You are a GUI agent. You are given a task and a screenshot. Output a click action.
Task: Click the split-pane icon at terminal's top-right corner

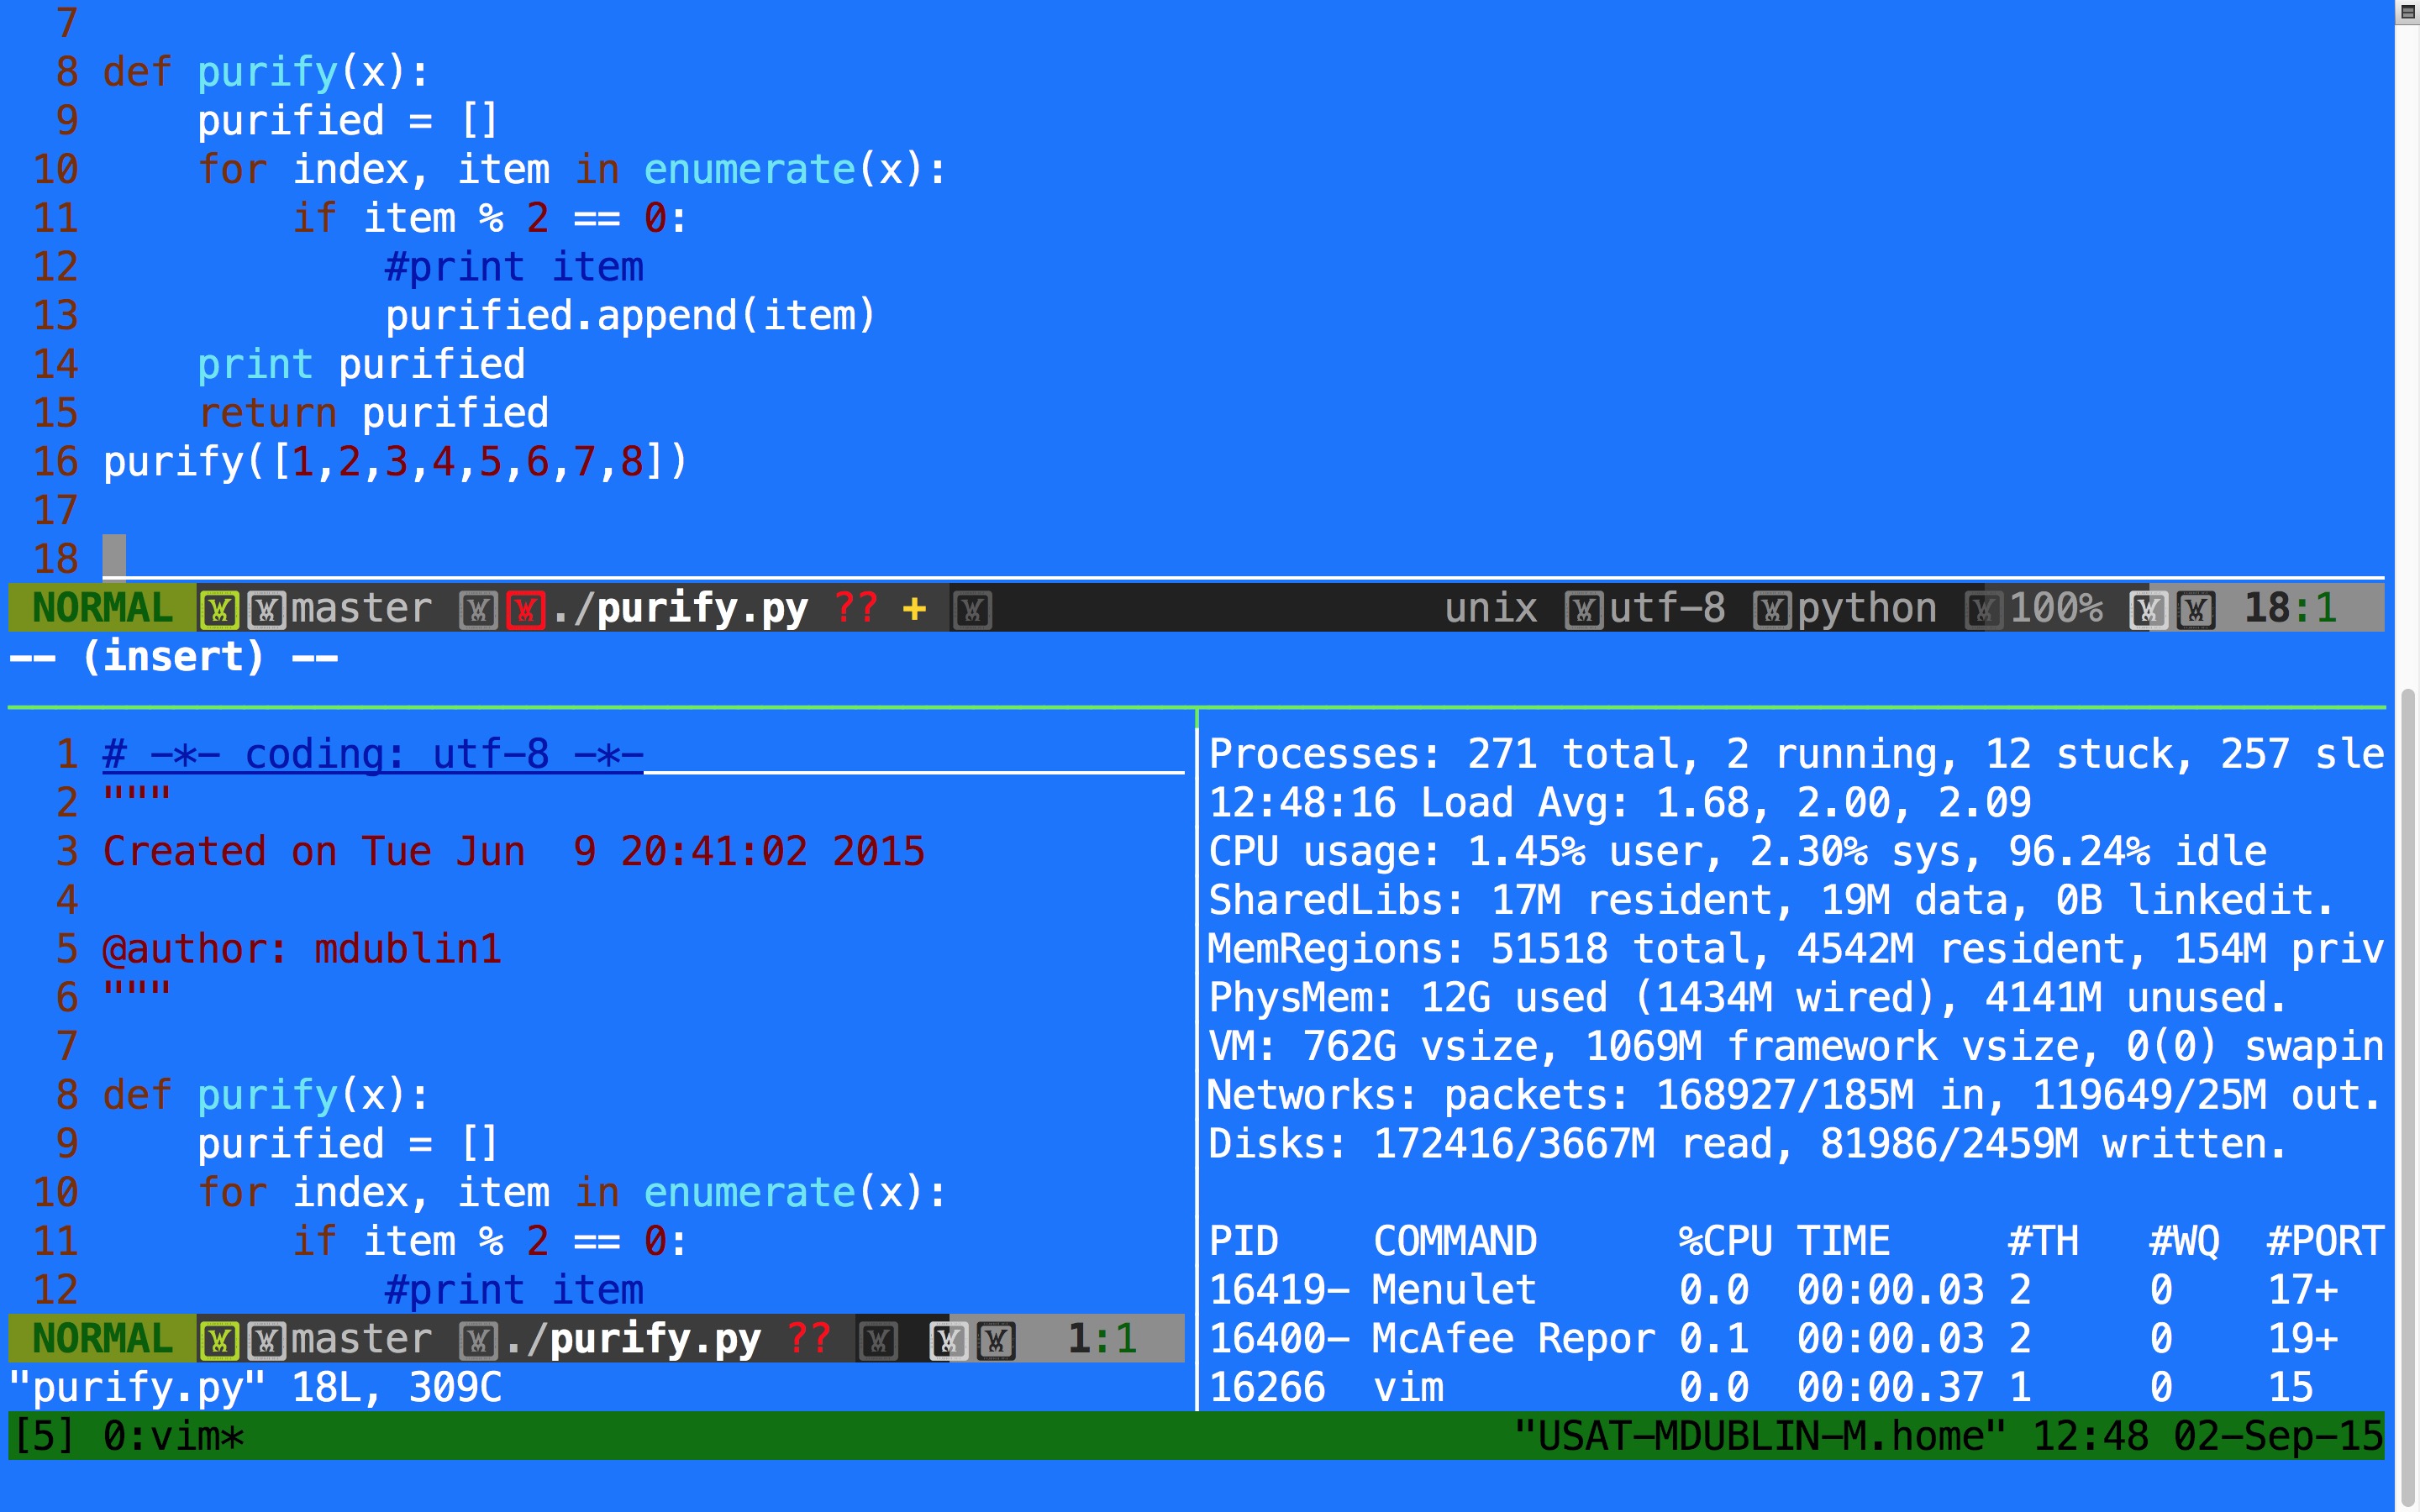(x=2407, y=12)
